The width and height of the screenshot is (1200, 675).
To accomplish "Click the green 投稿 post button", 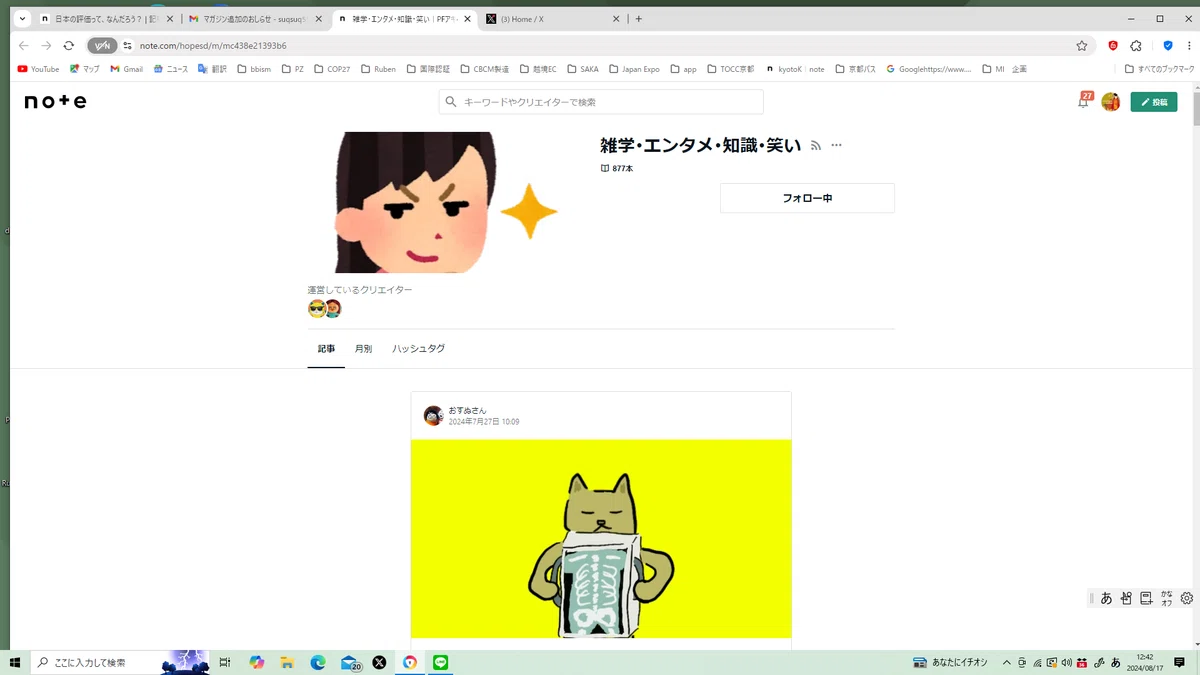I will point(1153,102).
